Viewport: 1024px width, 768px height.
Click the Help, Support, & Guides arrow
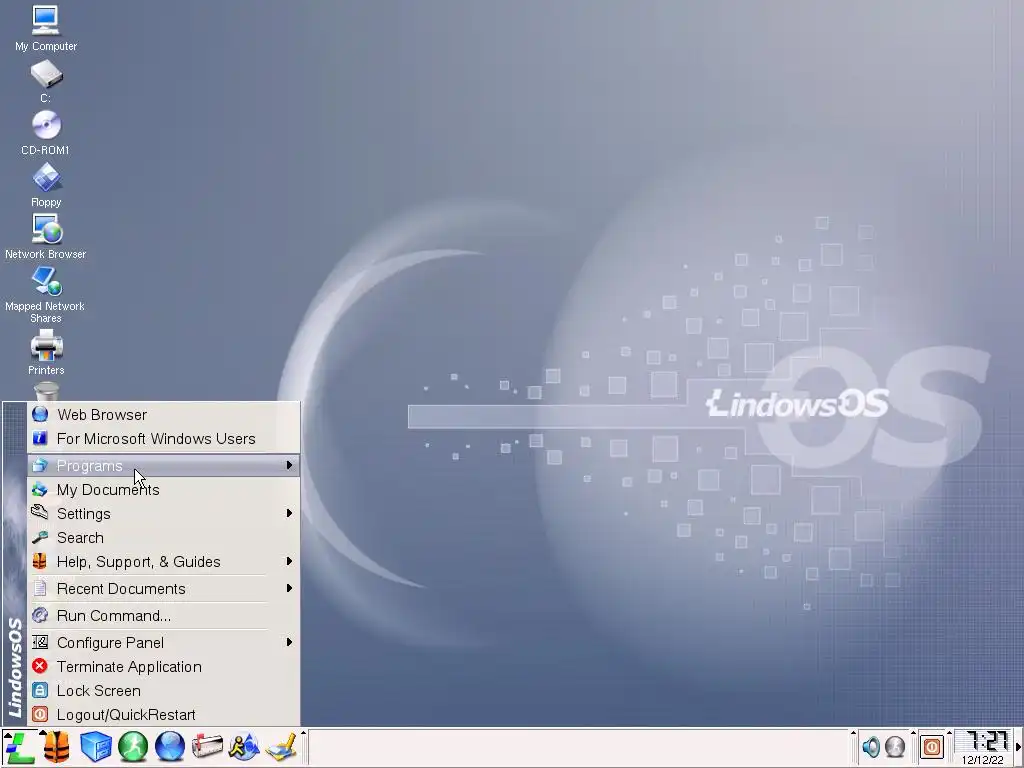289,562
